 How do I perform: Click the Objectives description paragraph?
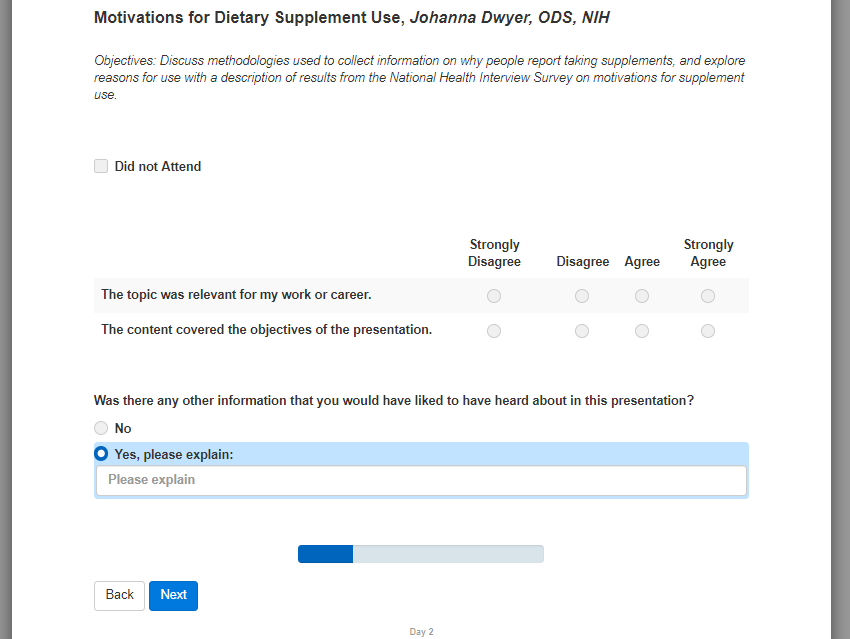point(420,78)
